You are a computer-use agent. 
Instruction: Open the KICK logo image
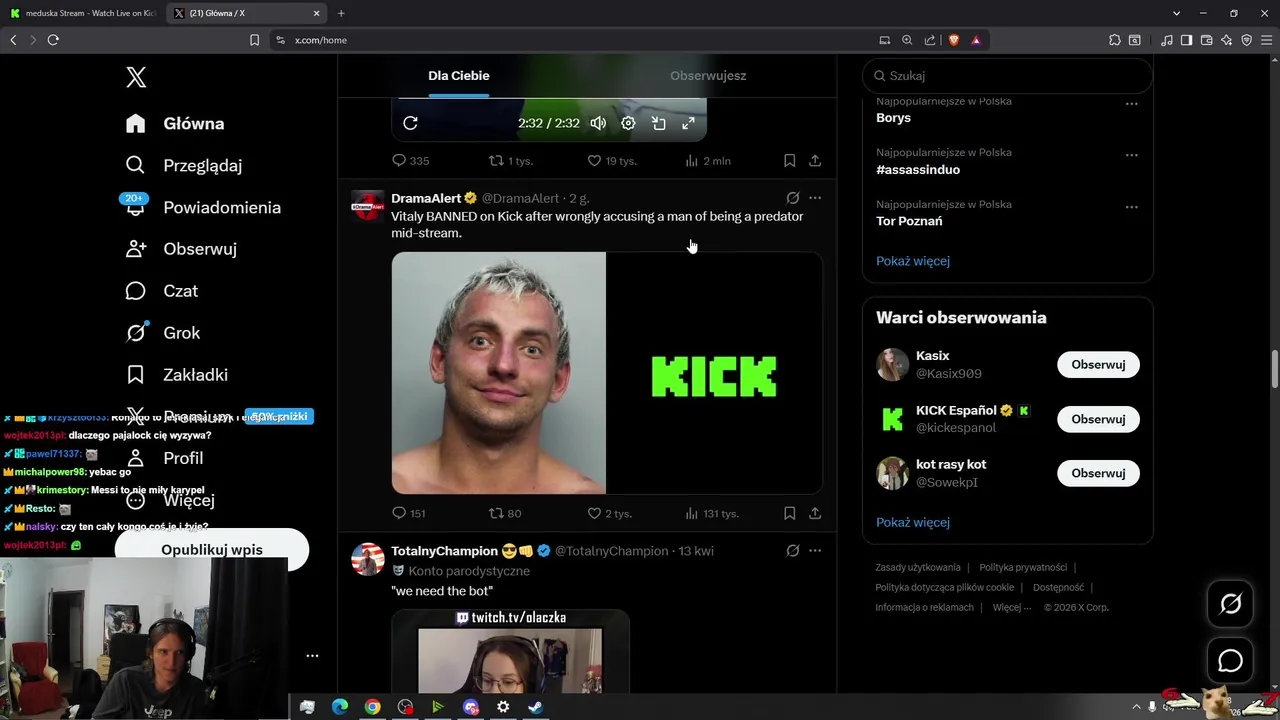pyautogui.click(x=714, y=373)
